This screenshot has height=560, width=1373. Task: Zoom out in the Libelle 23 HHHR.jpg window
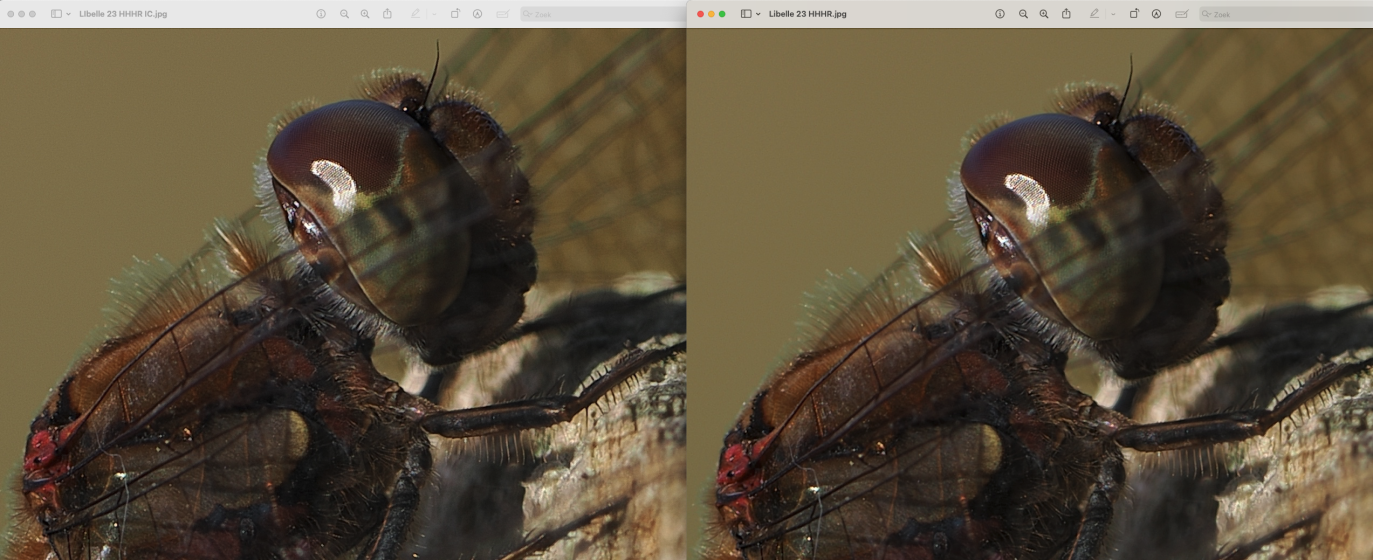coord(1023,14)
